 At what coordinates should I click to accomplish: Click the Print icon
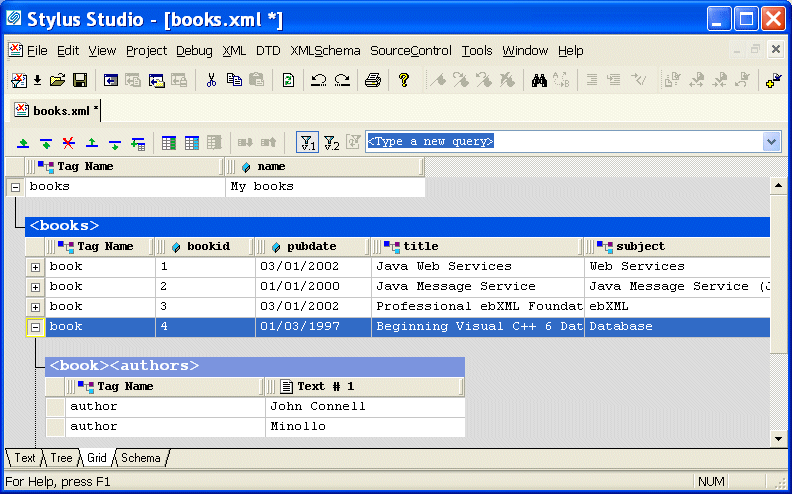click(x=372, y=81)
